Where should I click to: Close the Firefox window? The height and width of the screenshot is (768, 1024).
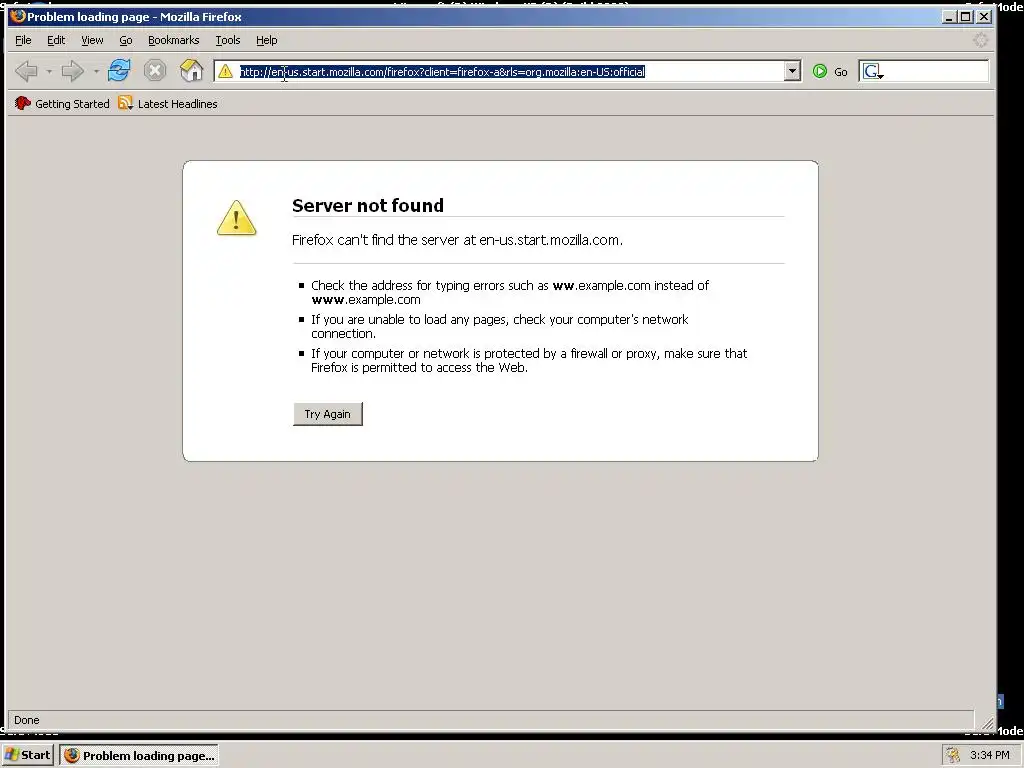[984, 17]
